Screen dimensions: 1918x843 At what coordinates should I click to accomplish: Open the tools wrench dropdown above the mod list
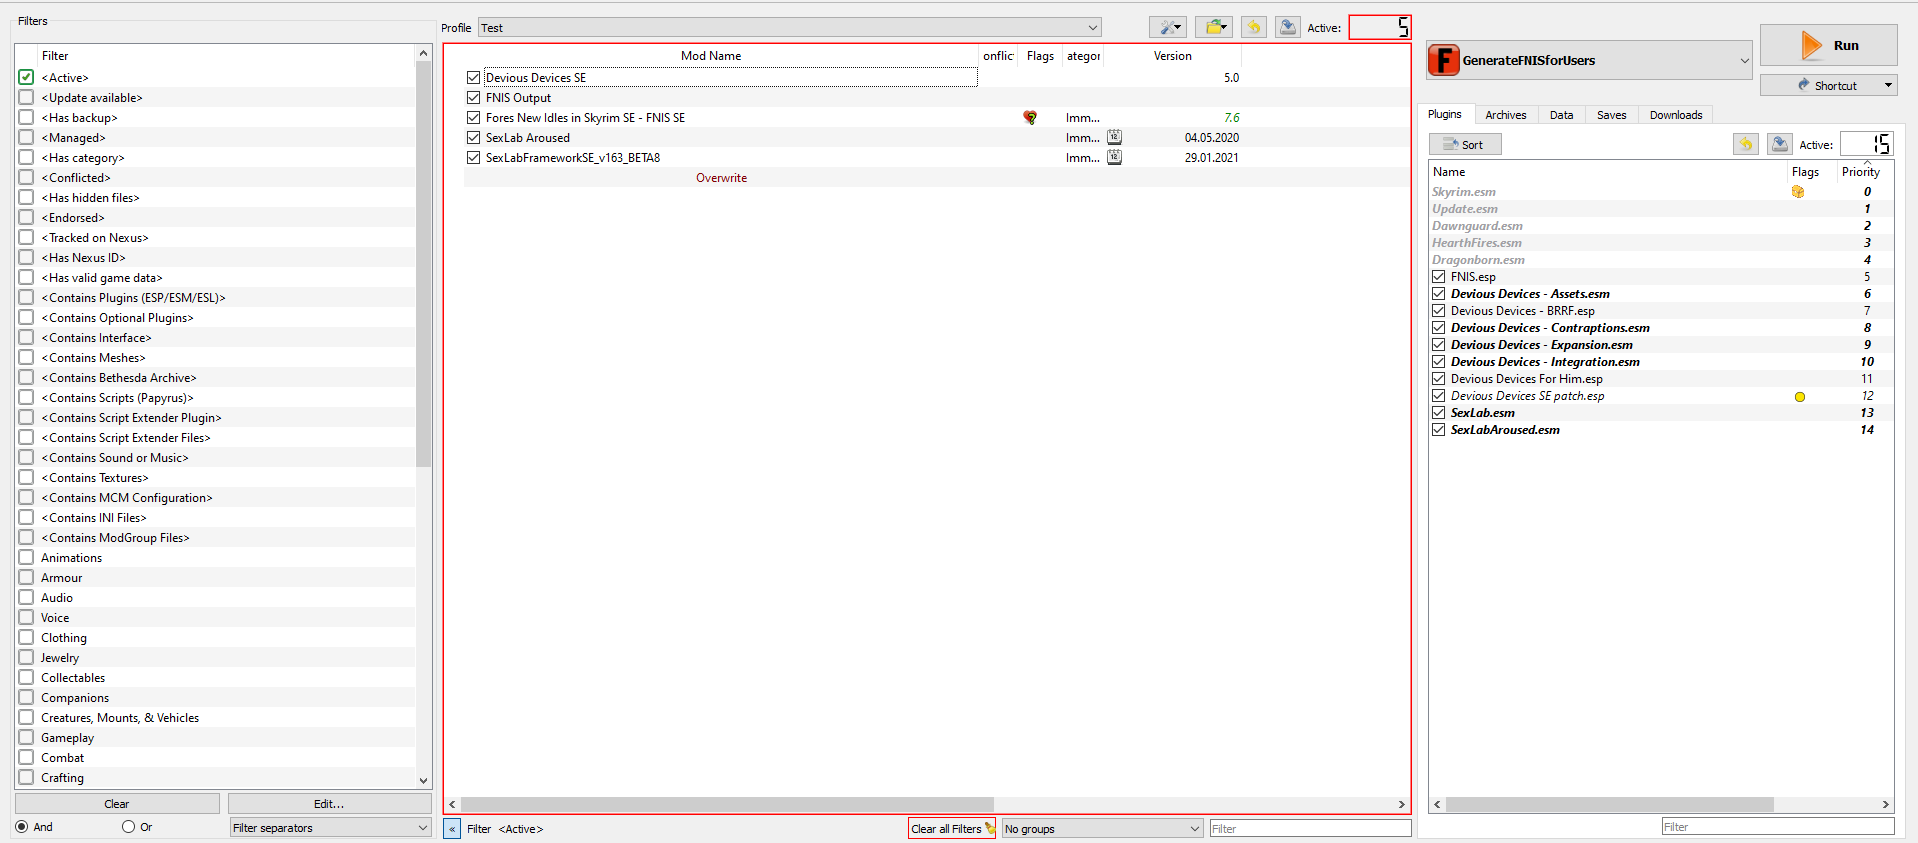pos(1167,27)
